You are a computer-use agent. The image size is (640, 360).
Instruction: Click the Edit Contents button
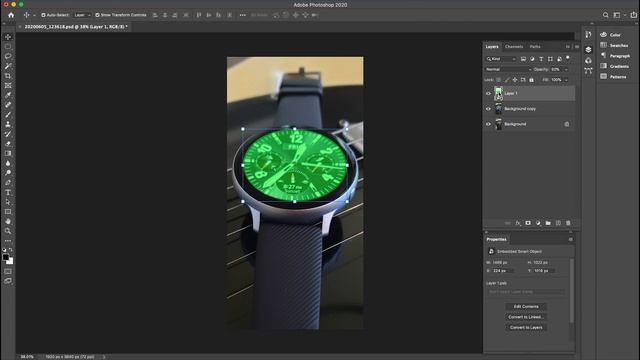(526, 307)
